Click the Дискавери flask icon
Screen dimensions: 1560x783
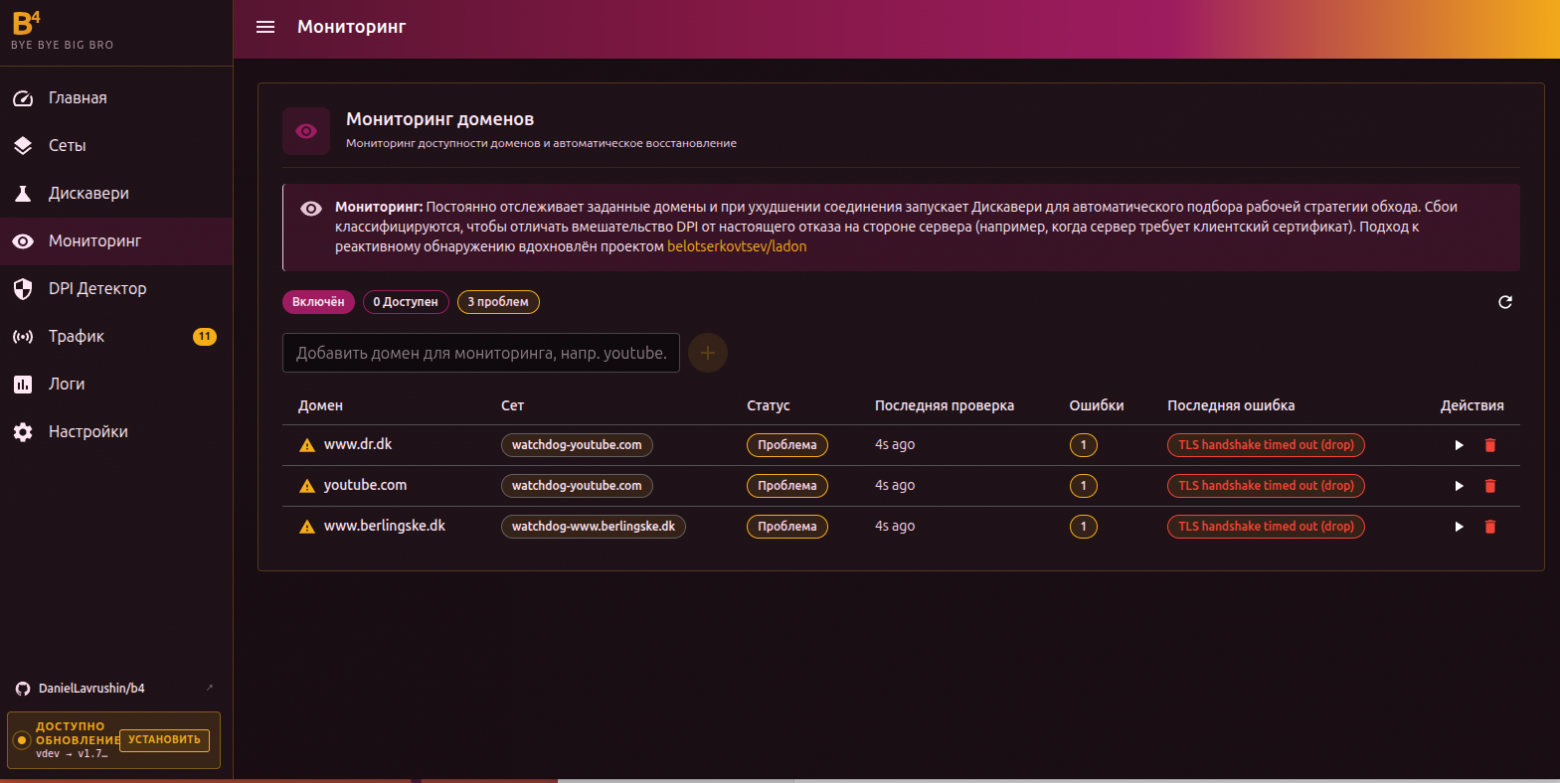(23, 193)
